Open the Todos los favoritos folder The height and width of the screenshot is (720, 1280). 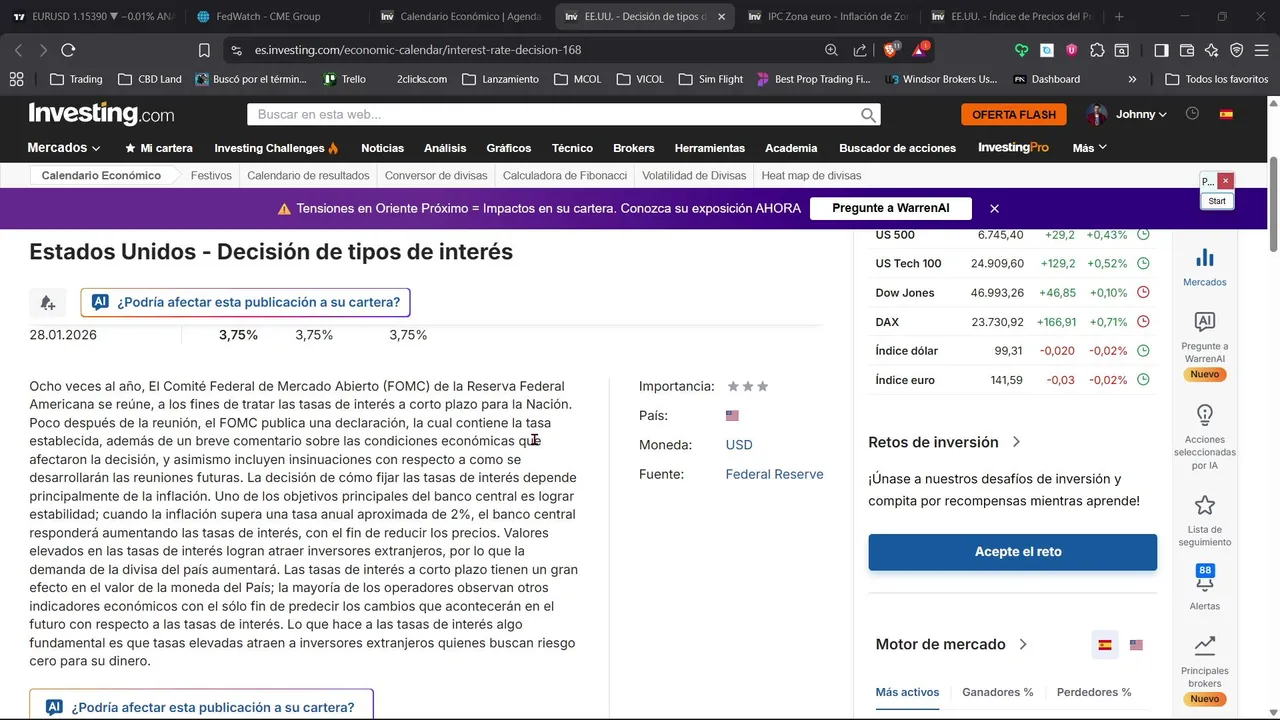click(1217, 79)
